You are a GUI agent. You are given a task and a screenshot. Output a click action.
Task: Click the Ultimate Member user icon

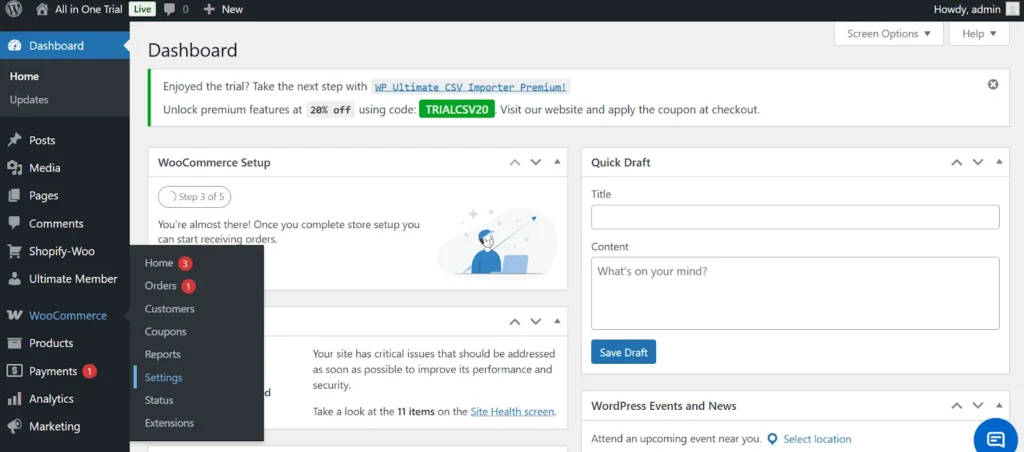click(14, 279)
